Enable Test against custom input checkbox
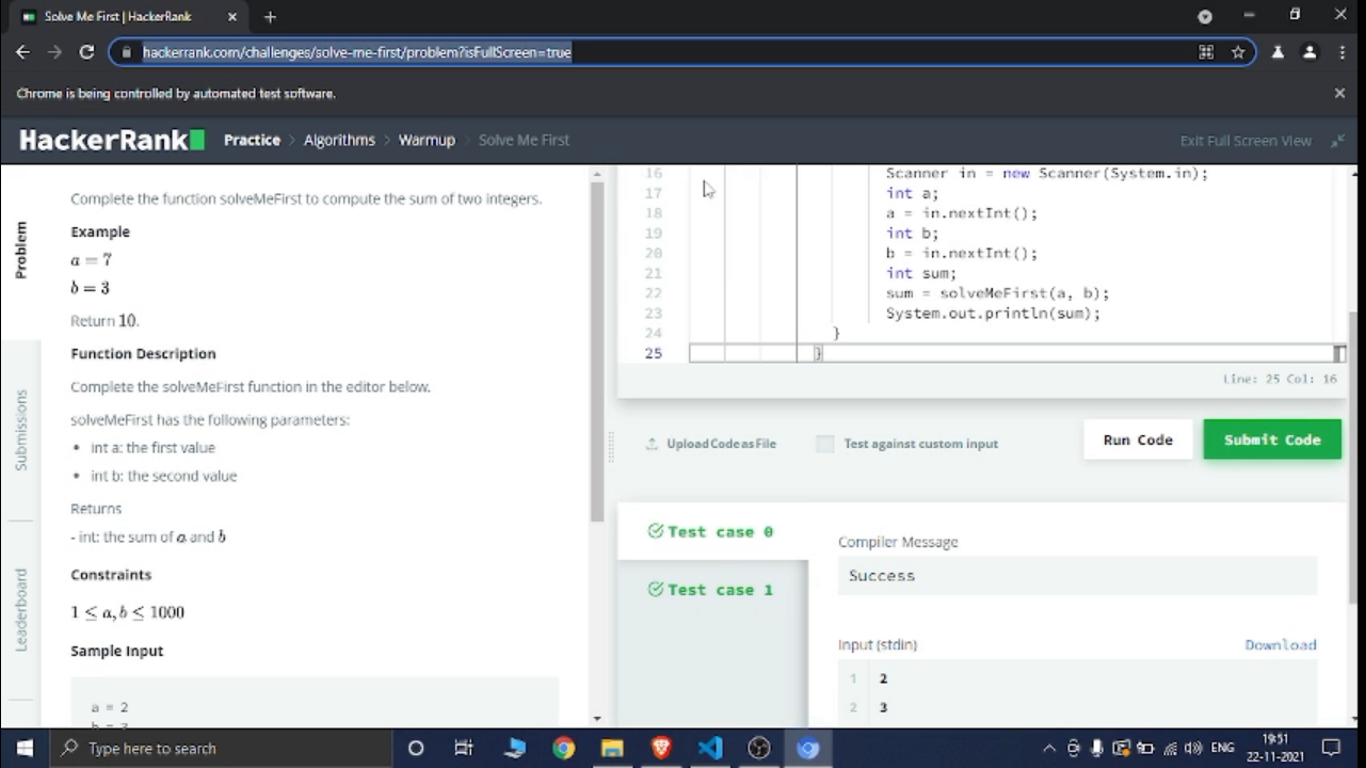1366x768 pixels. [825, 443]
